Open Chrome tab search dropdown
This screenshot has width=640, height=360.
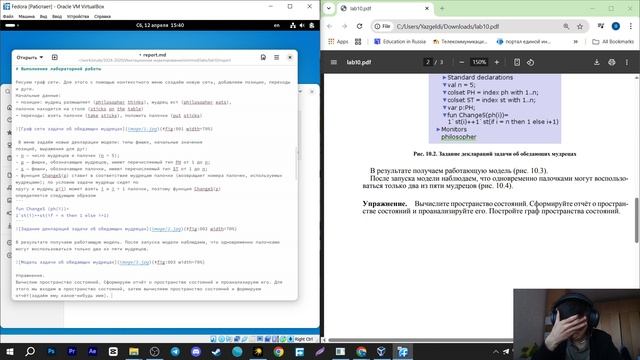[x=329, y=8]
